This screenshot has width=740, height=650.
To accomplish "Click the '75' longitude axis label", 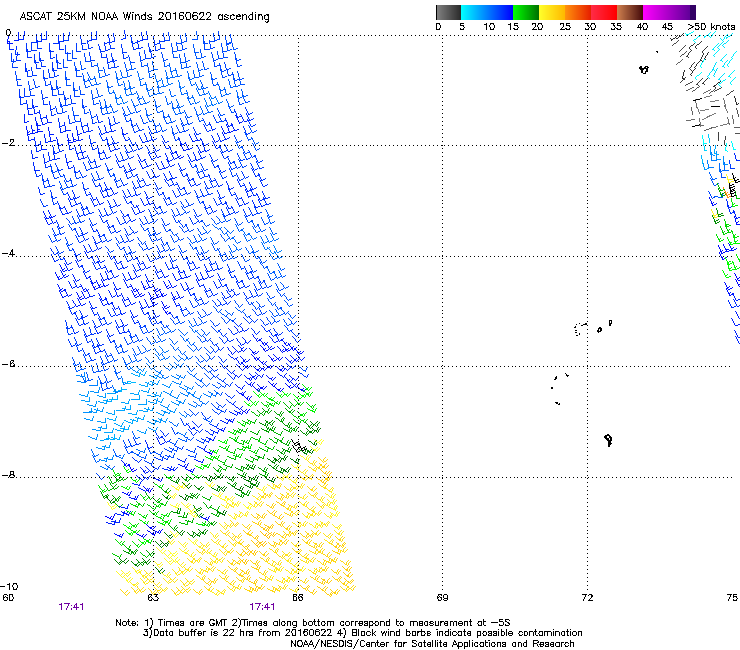I will click(732, 598).
